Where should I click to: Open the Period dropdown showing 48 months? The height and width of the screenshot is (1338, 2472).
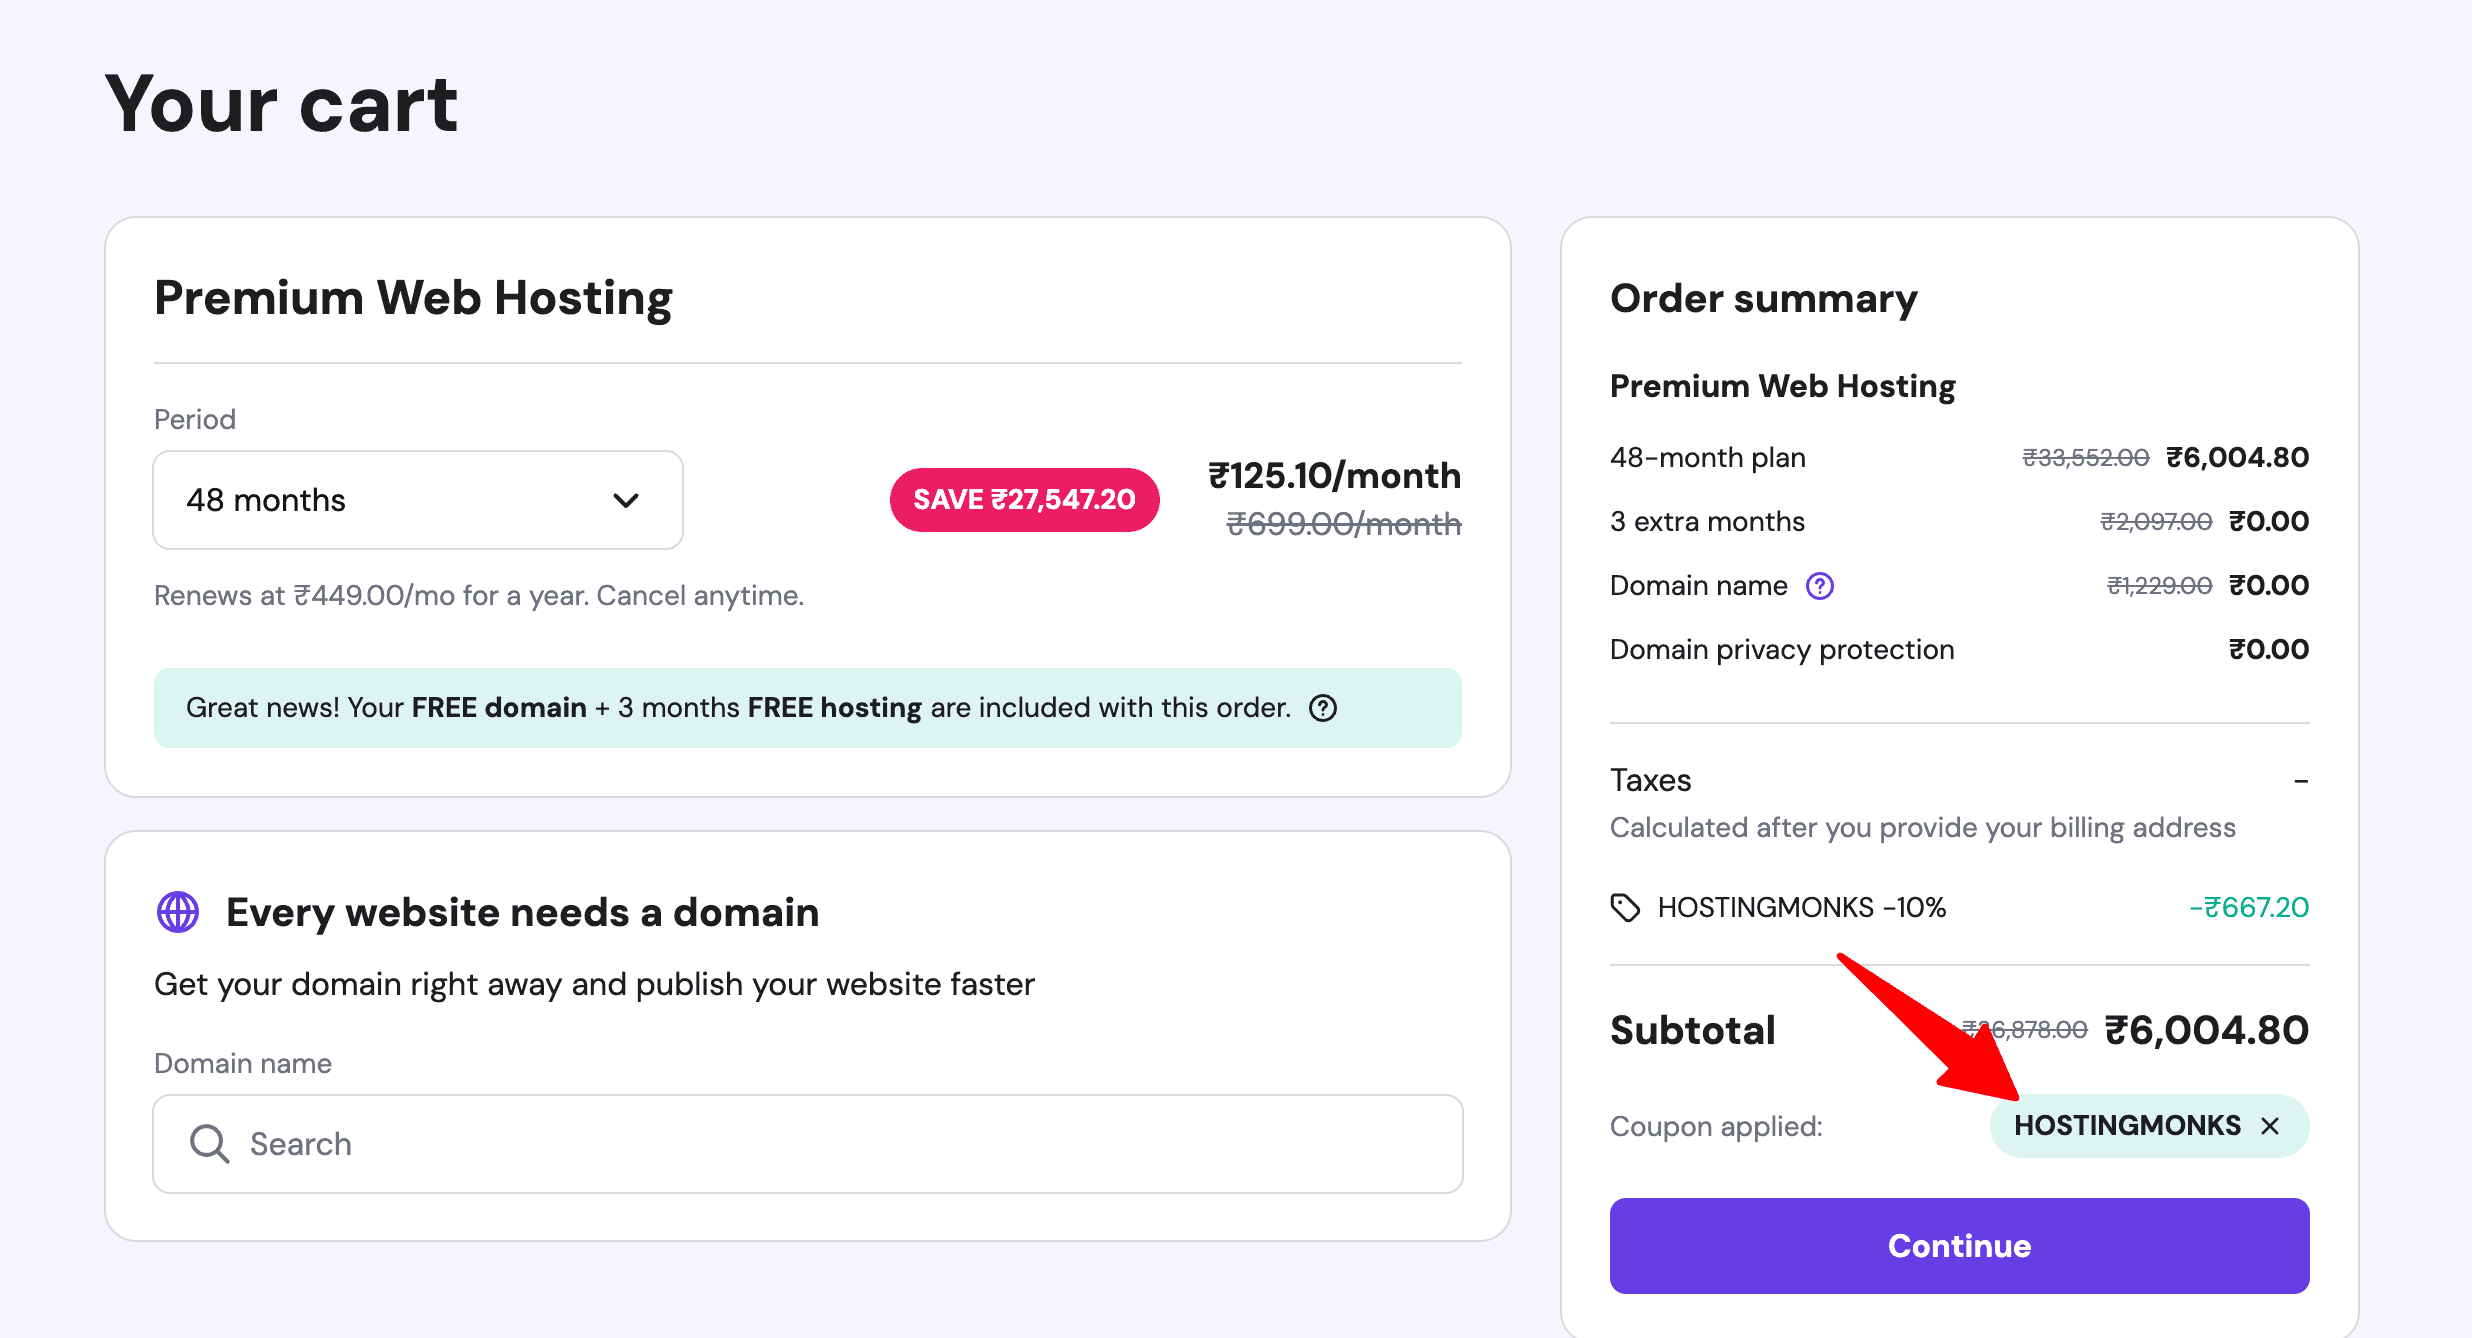click(x=417, y=500)
